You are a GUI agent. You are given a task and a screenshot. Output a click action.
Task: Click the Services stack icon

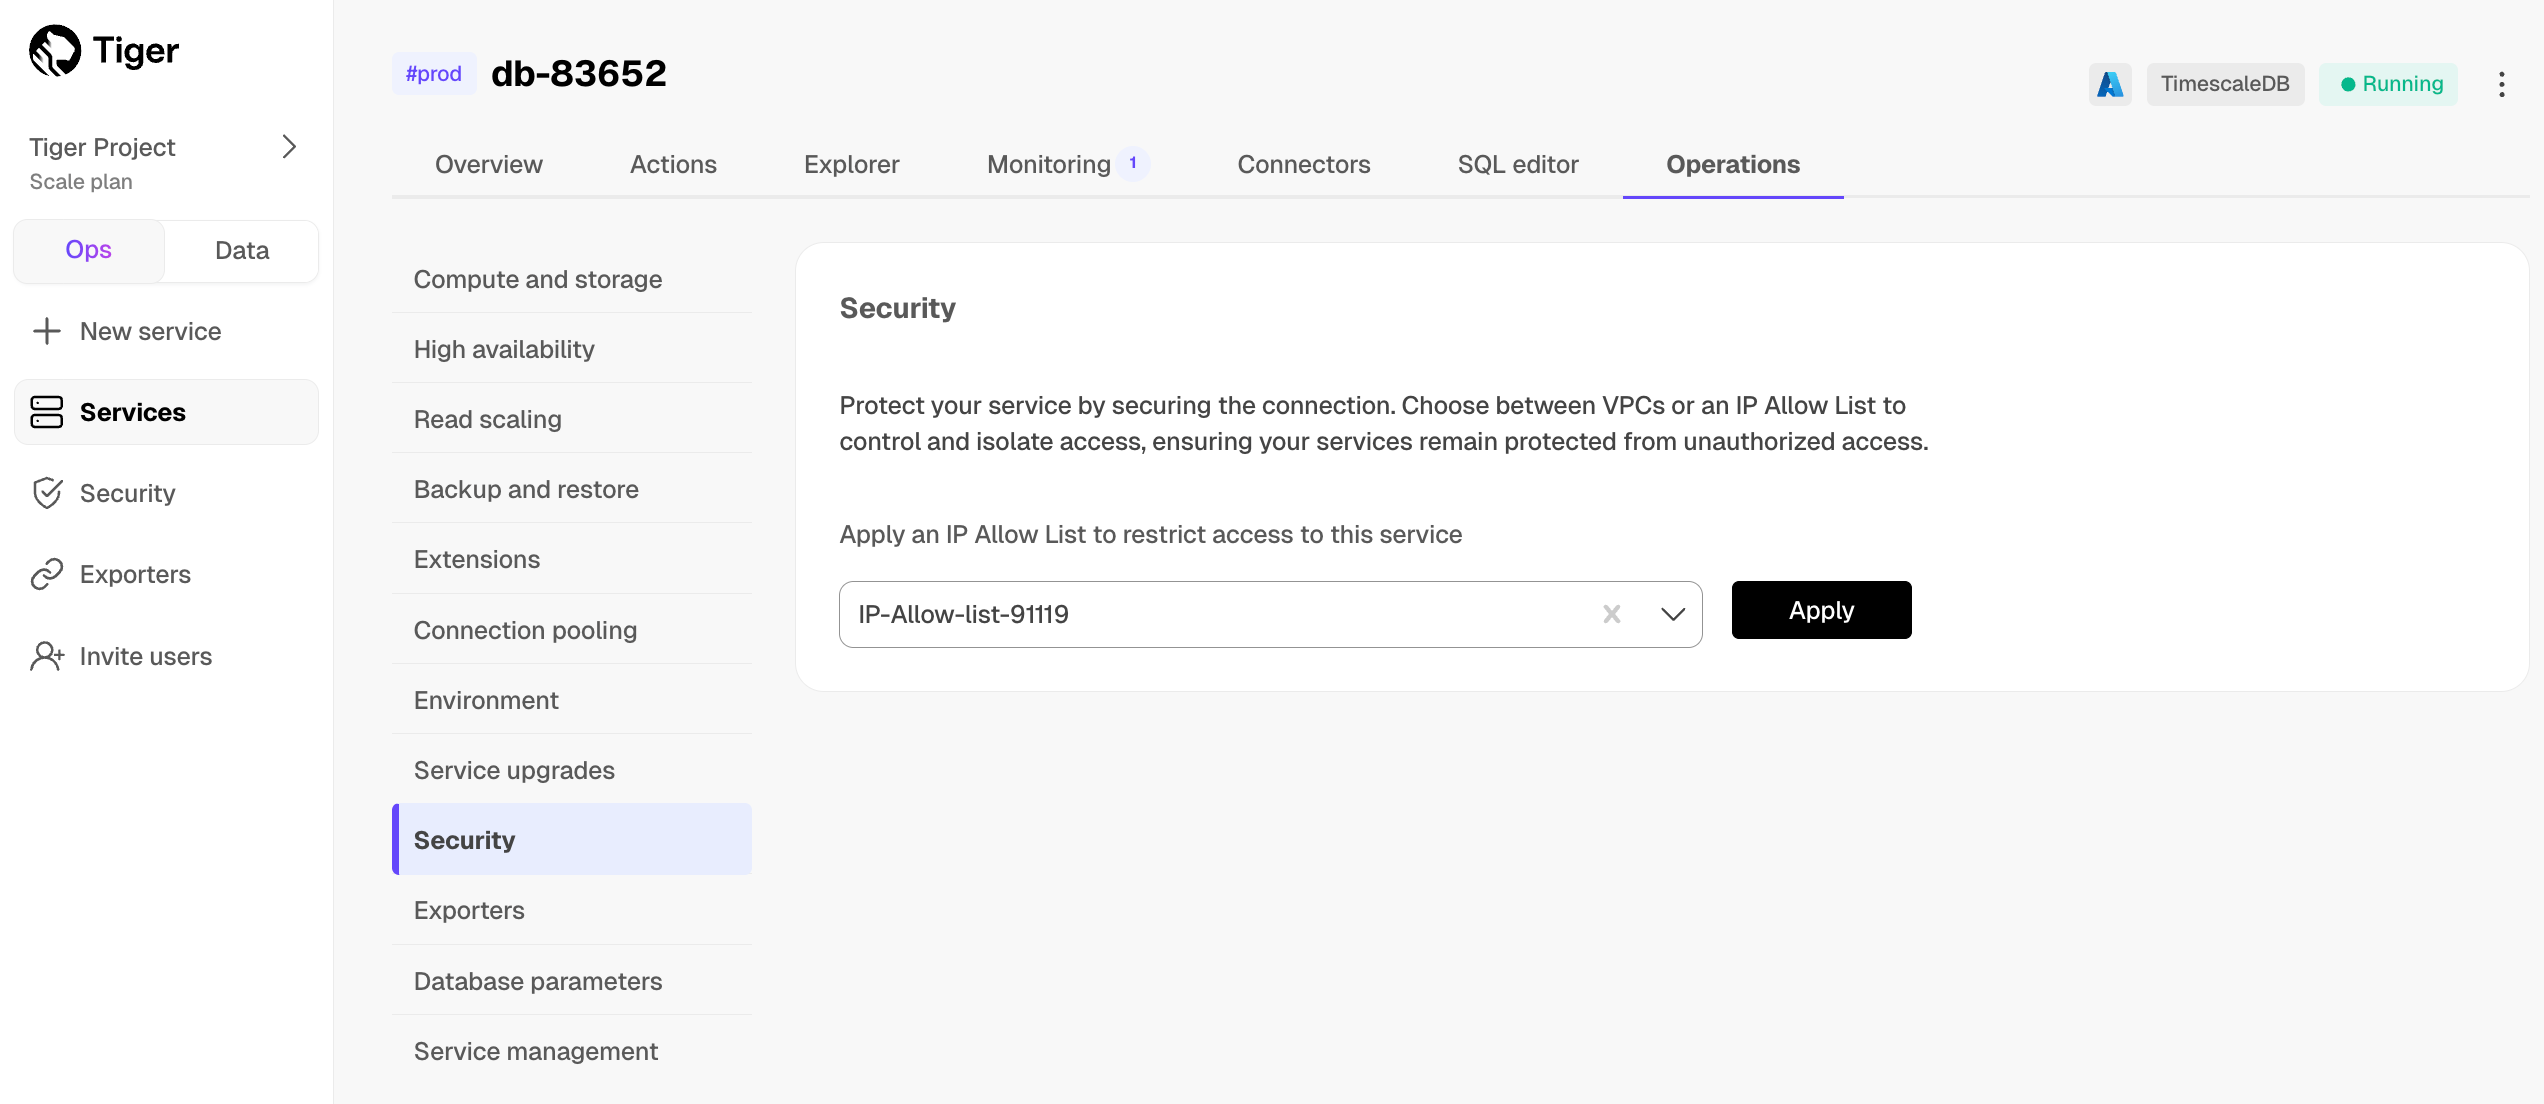point(47,412)
